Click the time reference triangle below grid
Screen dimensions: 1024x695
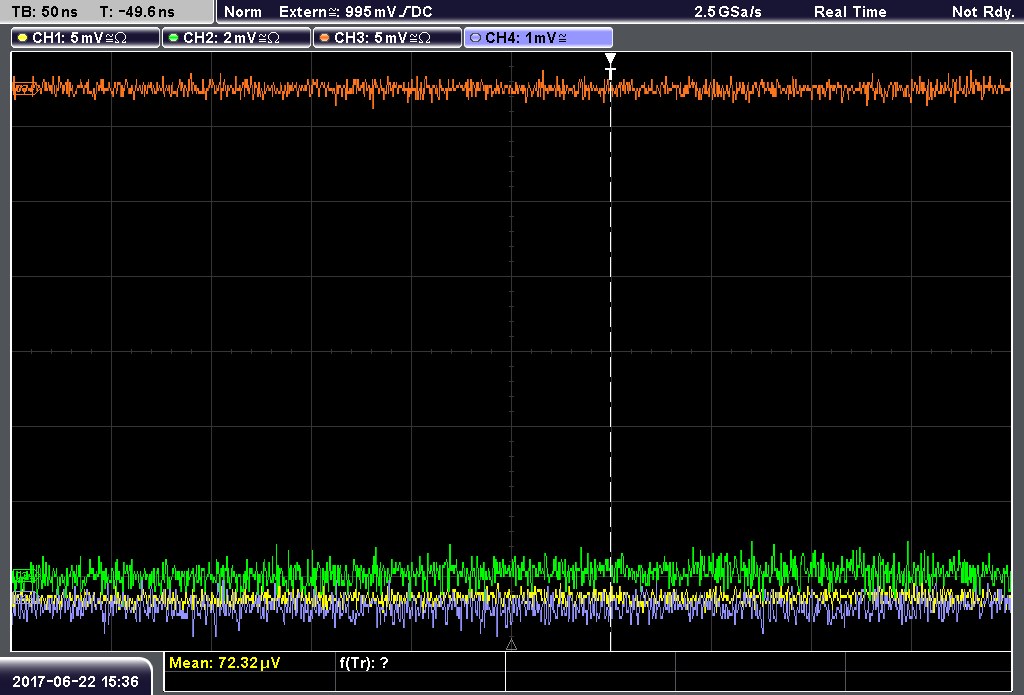click(511, 645)
